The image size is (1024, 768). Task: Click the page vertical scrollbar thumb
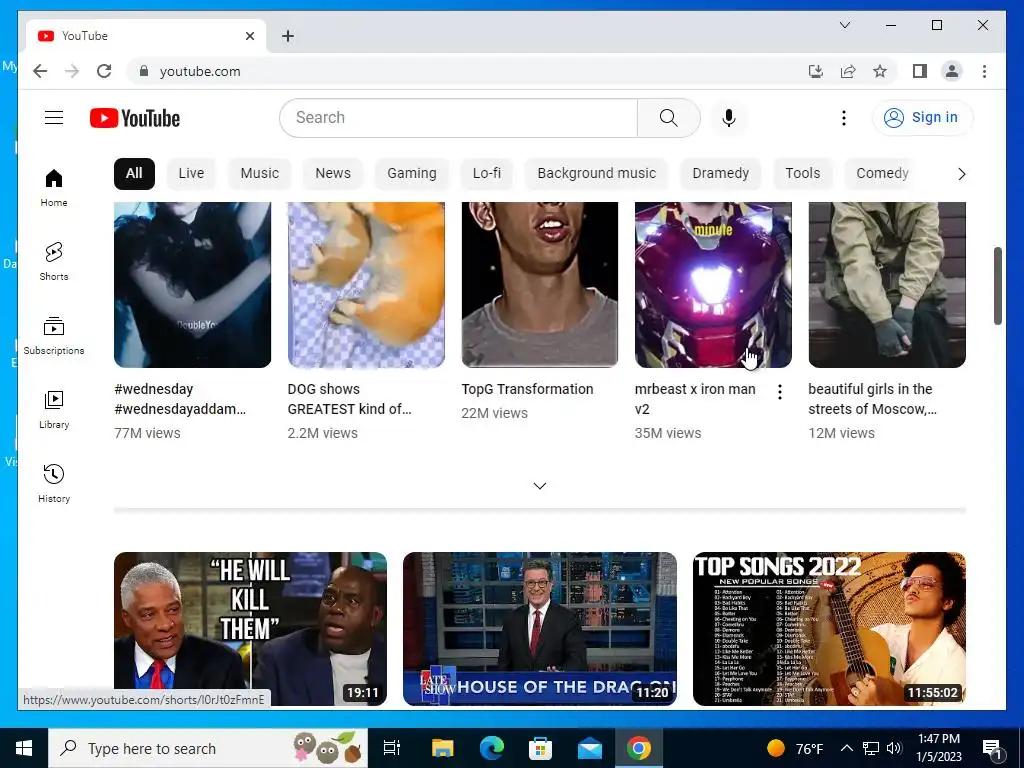[997, 285]
